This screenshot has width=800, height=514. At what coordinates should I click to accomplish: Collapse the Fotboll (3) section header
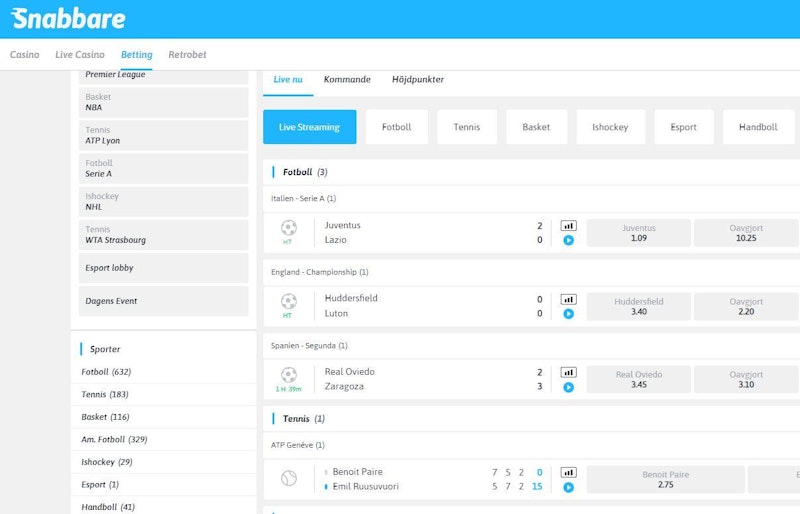click(x=298, y=172)
